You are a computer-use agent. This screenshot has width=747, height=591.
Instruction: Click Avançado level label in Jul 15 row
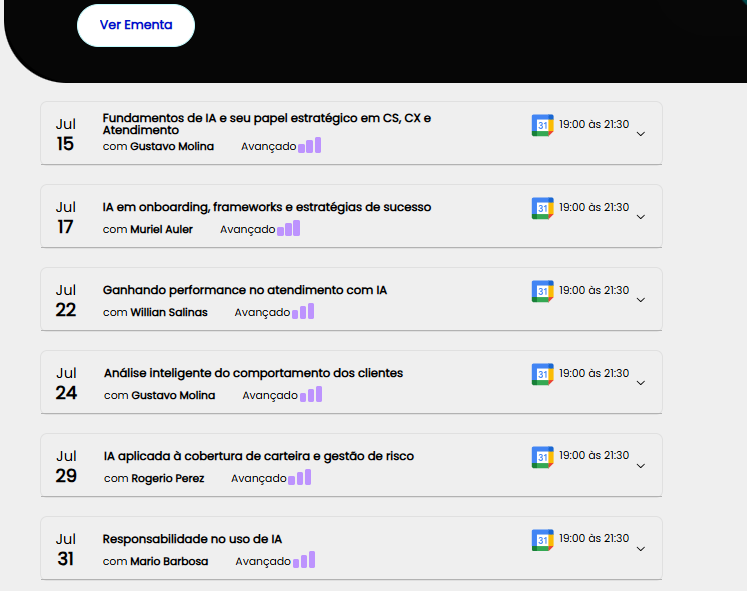(x=269, y=147)
